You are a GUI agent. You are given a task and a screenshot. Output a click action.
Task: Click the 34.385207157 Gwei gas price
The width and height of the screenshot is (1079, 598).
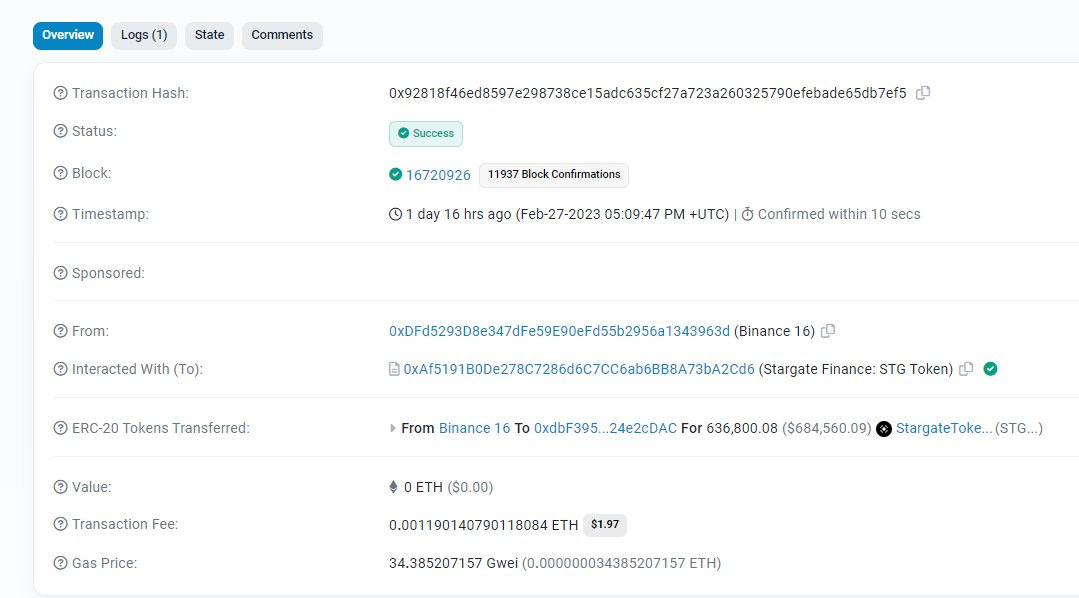tap(453, 563)
